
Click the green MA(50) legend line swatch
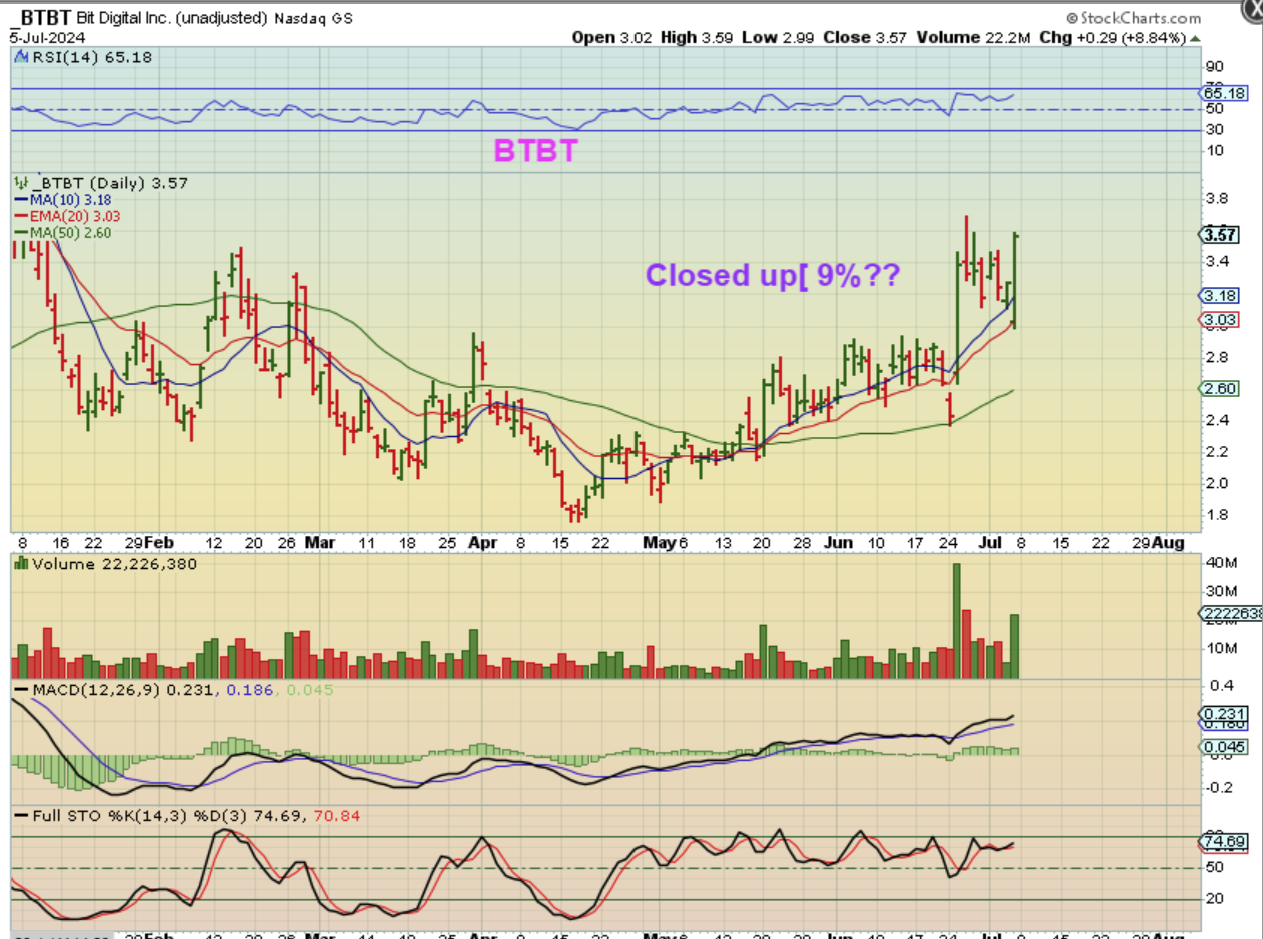point(22,233)
